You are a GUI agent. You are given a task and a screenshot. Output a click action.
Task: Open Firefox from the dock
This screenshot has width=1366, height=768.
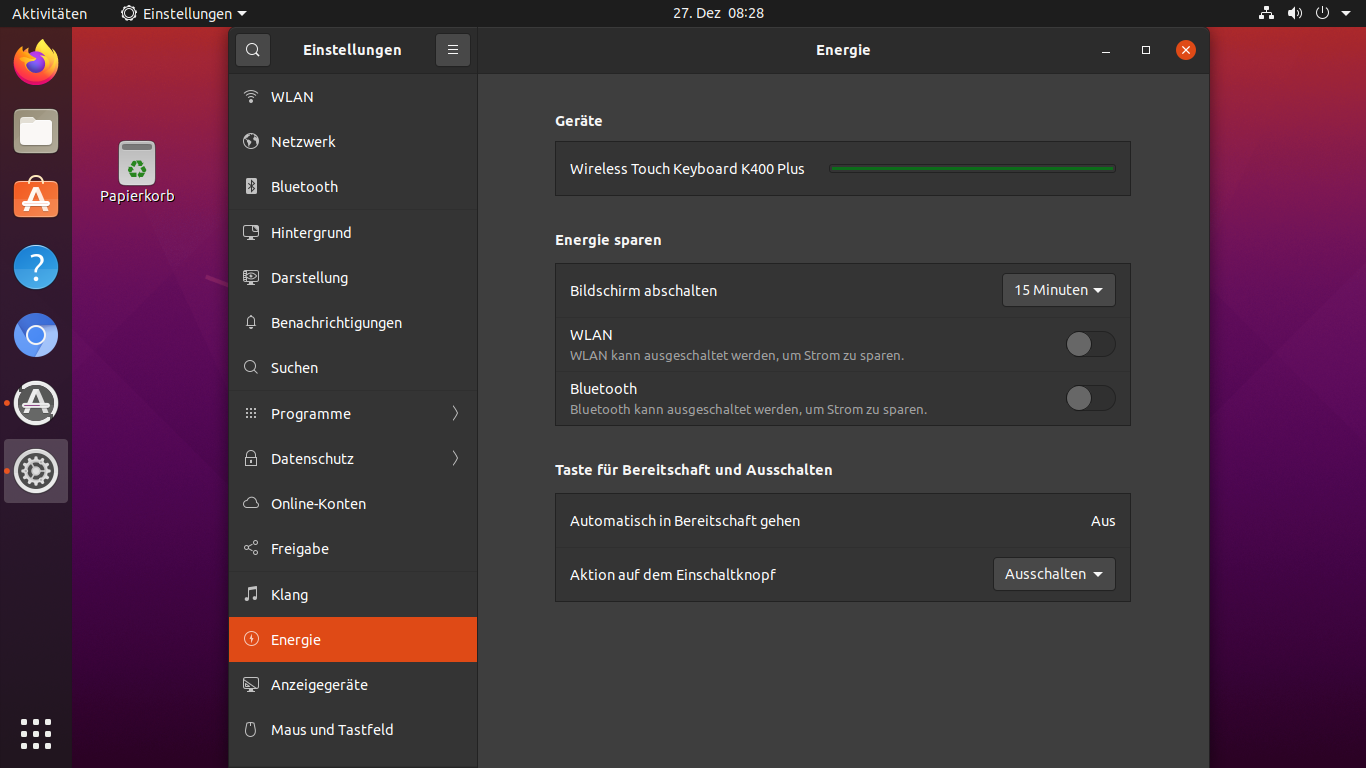tap(36, 64)
